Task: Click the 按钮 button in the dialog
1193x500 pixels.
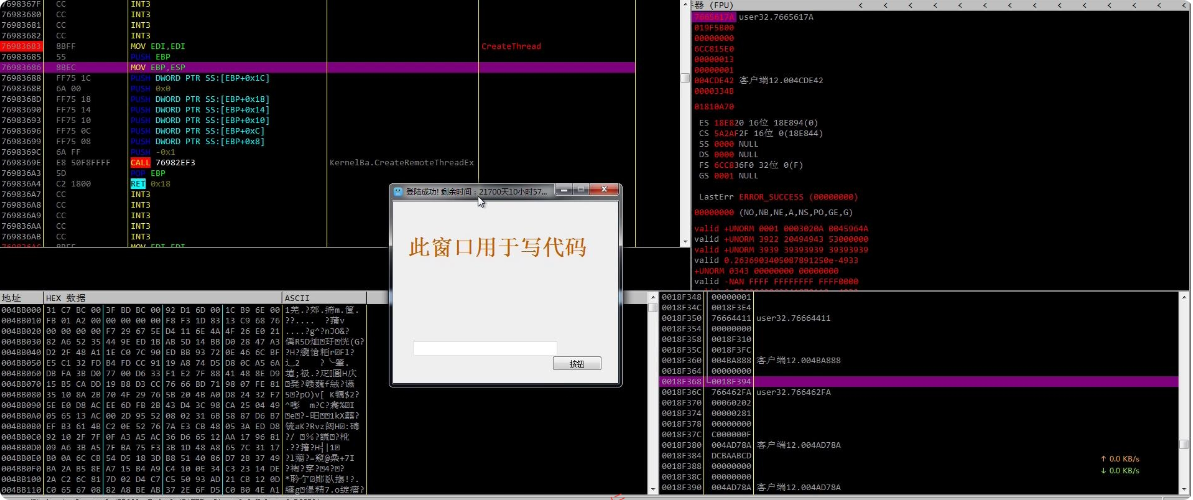Action: 577,364
